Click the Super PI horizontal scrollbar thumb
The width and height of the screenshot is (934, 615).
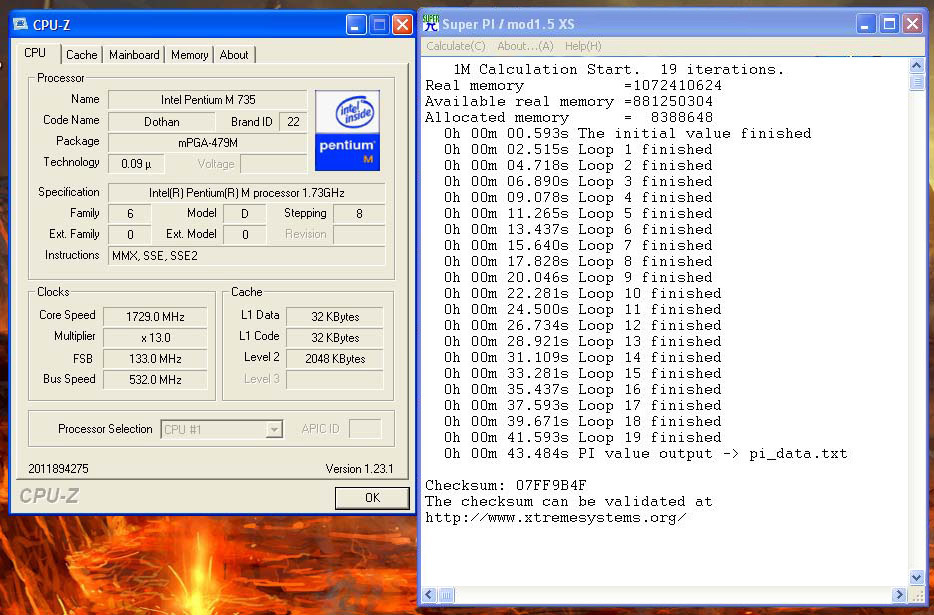point(447,594)
